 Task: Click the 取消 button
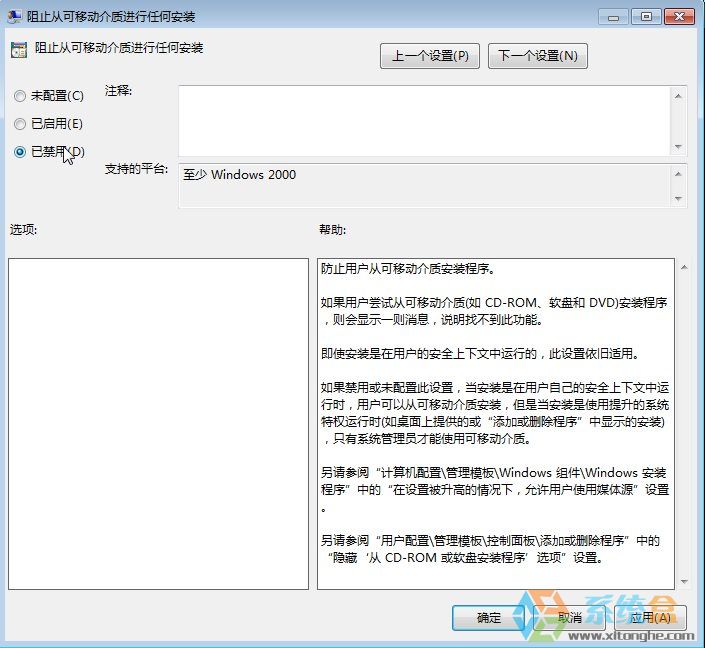click(569, 618)
